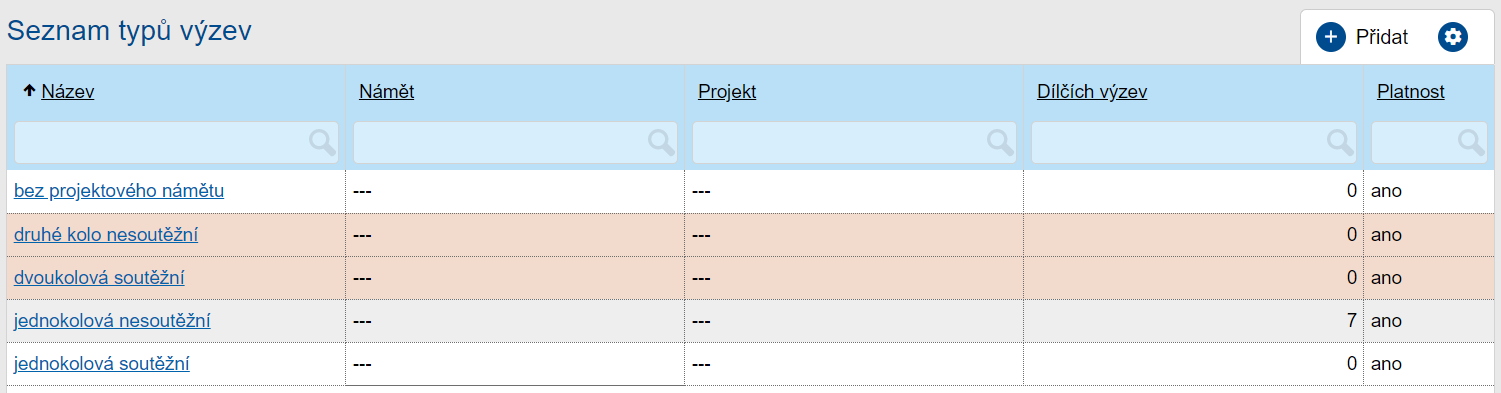Open the settings gear icon
This screenshot has width=1501, height=393.
(1453, 37)
